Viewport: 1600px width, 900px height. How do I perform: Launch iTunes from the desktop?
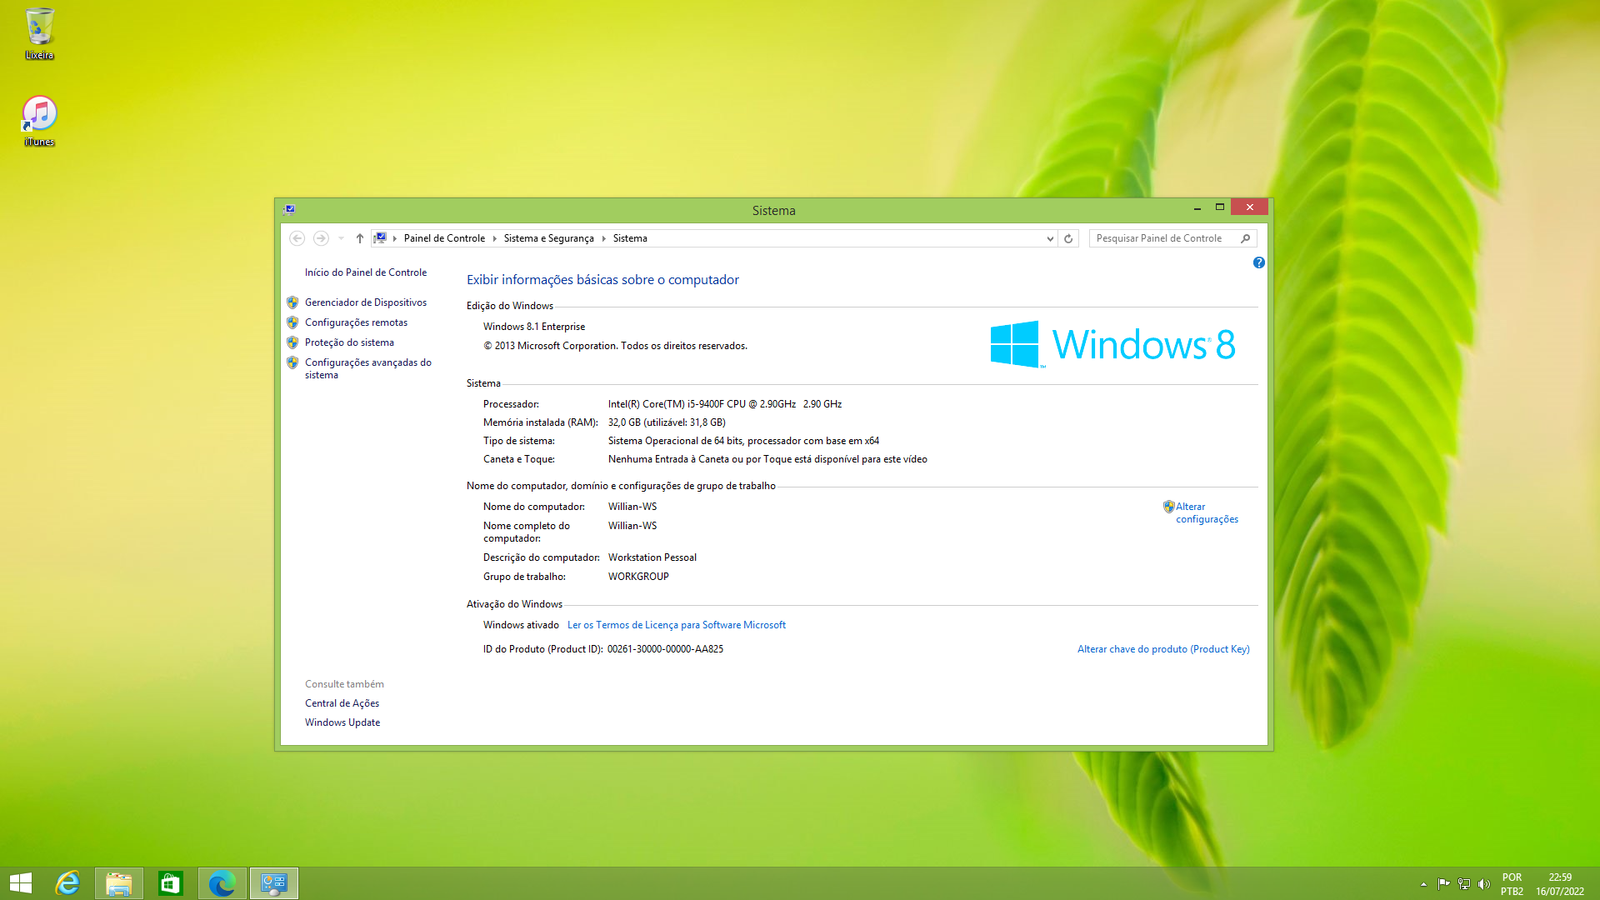38,112
